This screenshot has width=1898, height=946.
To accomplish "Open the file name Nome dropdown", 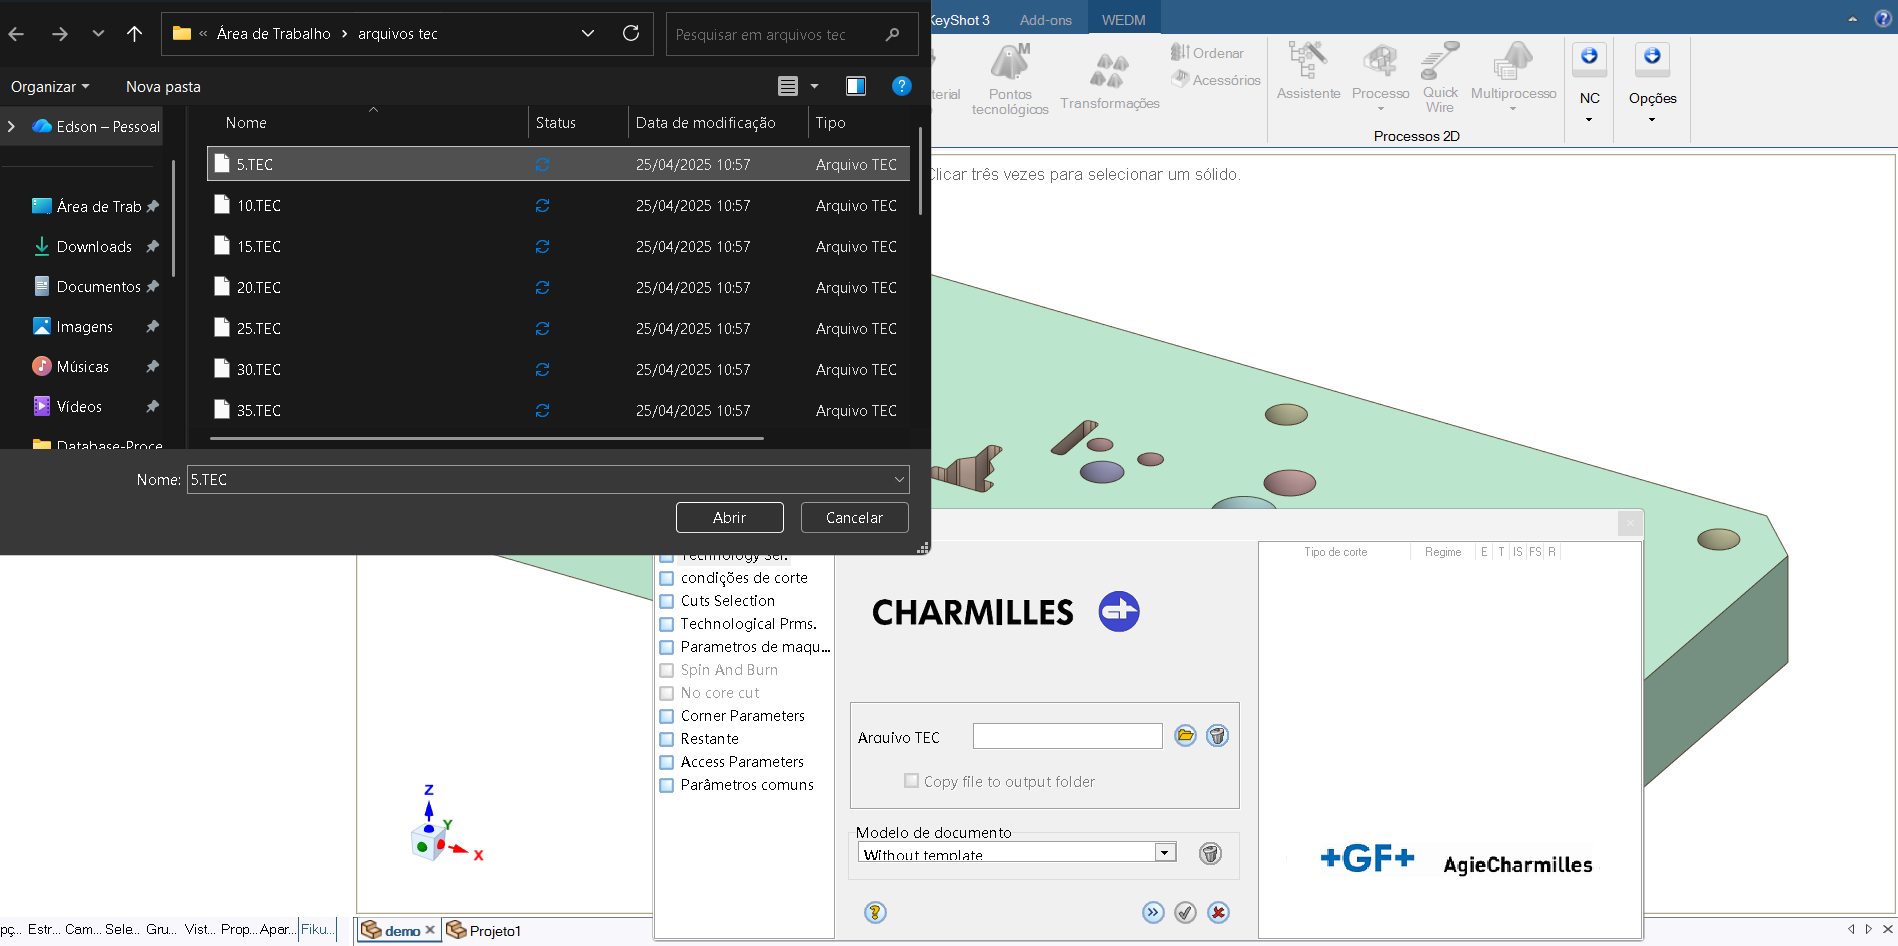I will tap(899, 480).
